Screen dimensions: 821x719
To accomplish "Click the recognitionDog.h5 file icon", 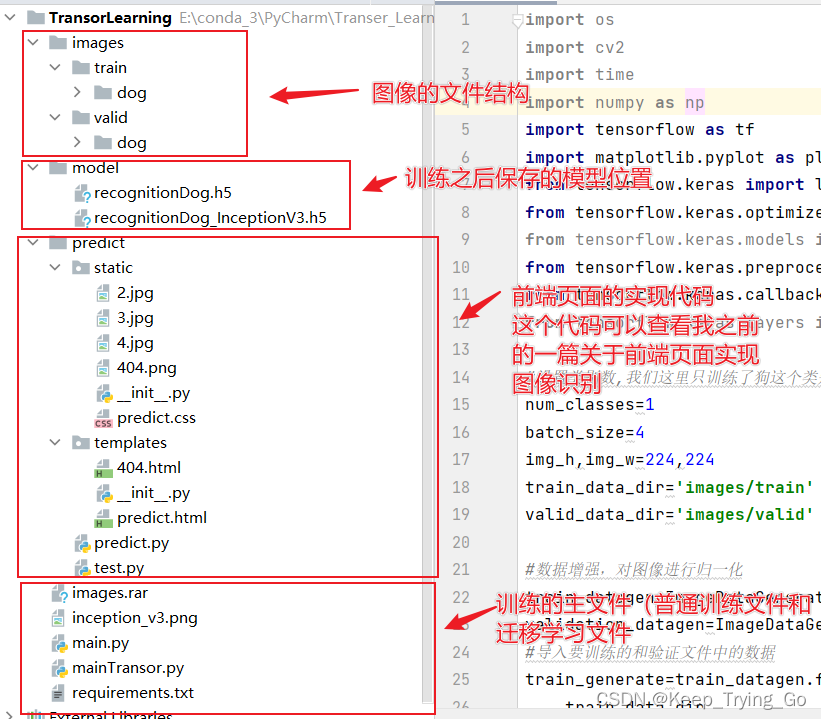I will pos(82,193).
